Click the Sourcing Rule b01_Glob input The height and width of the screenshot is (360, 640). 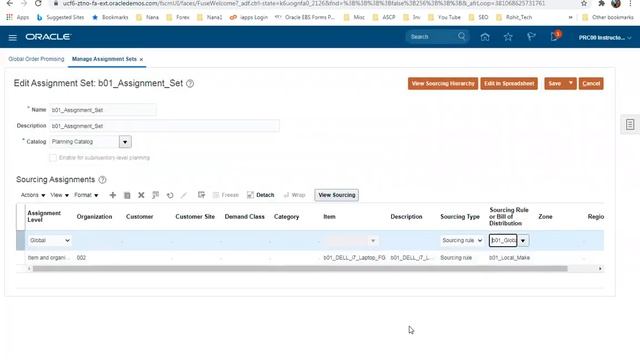click(x=503, y=240)
